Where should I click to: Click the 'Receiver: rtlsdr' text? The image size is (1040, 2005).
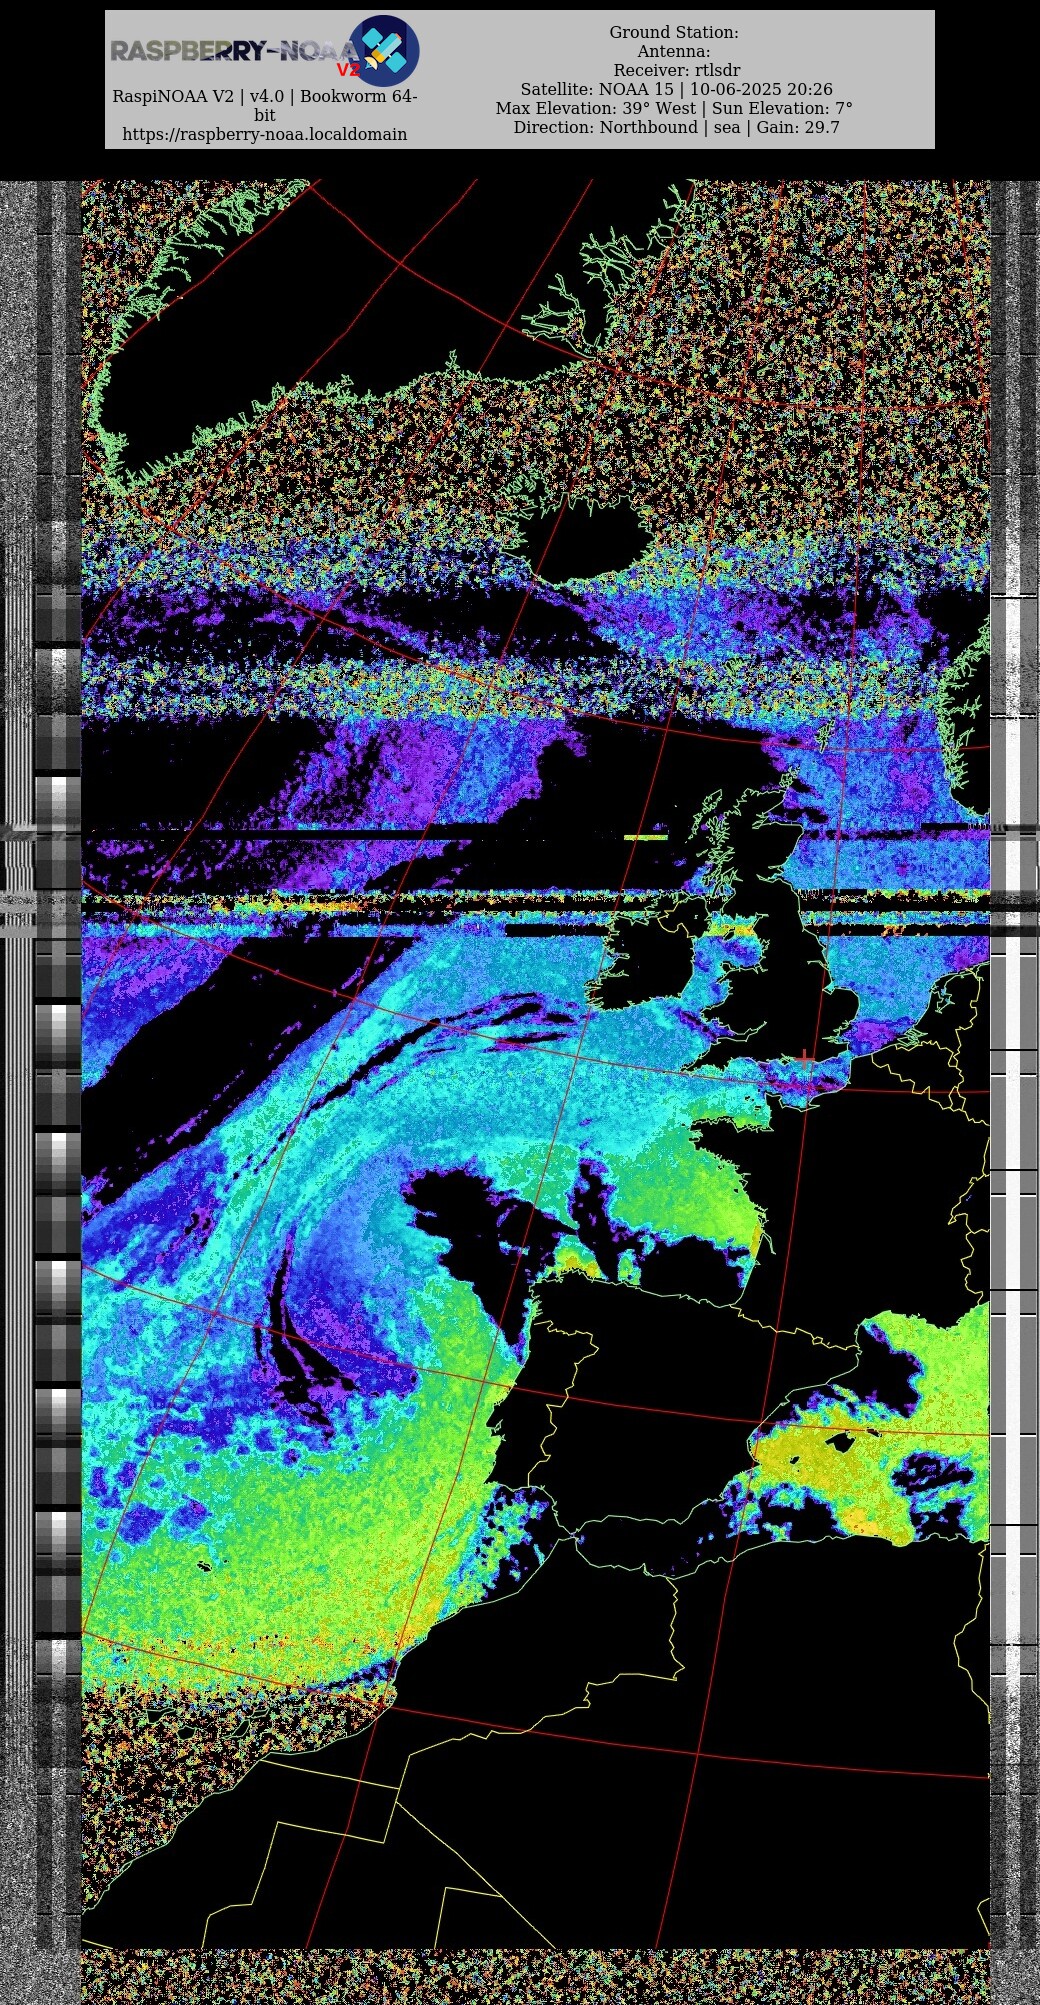(677, 70)
